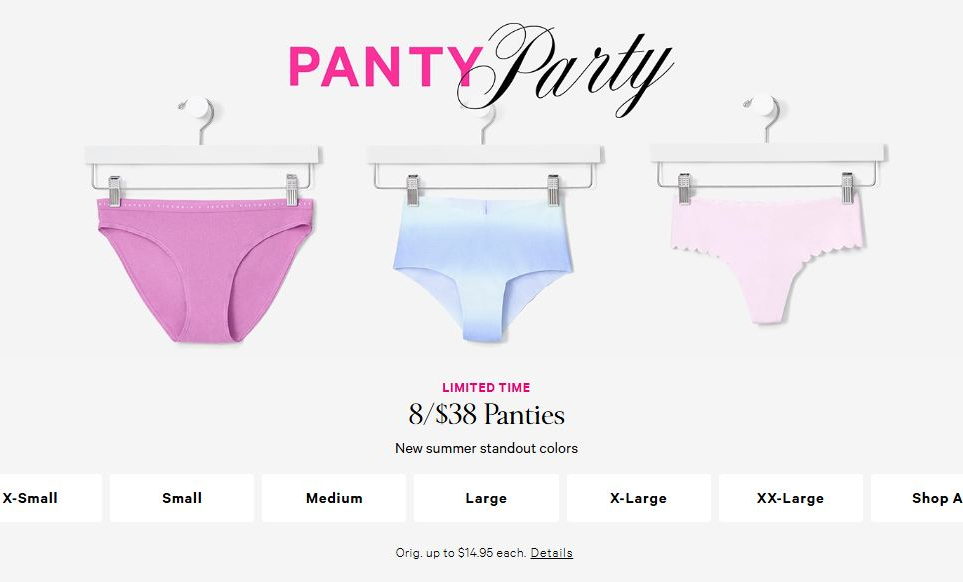The image size is (963, 582).
Task: Click the right metal clip on pink thong
Action: [x=848, y=188]
